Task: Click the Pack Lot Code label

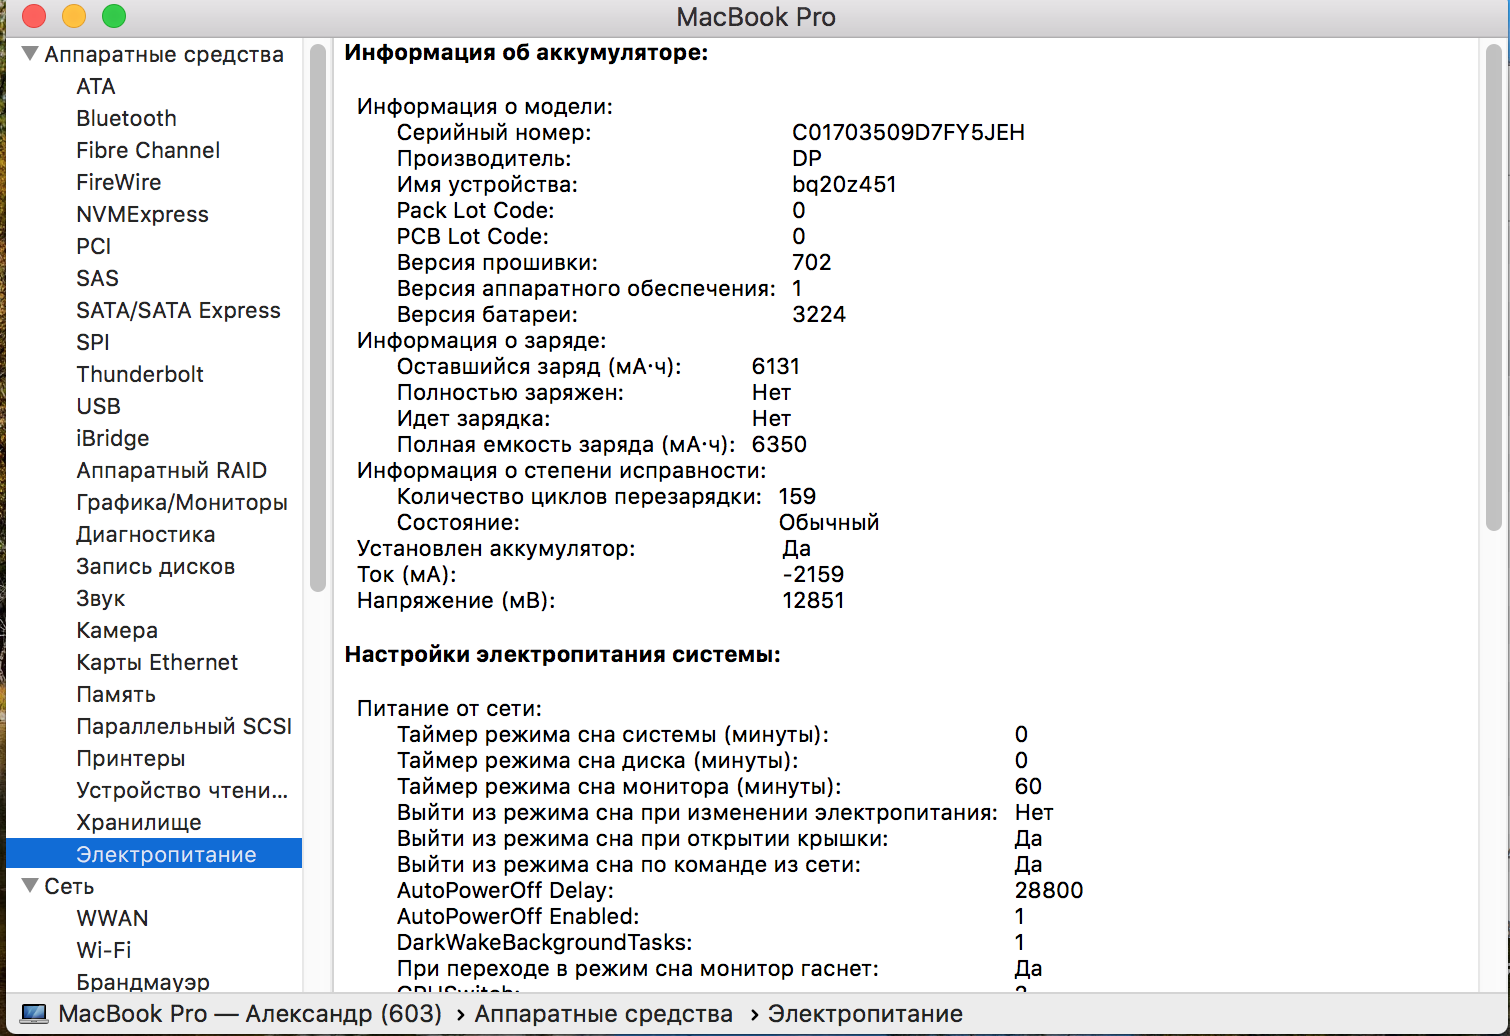Action: click(475, 210)
